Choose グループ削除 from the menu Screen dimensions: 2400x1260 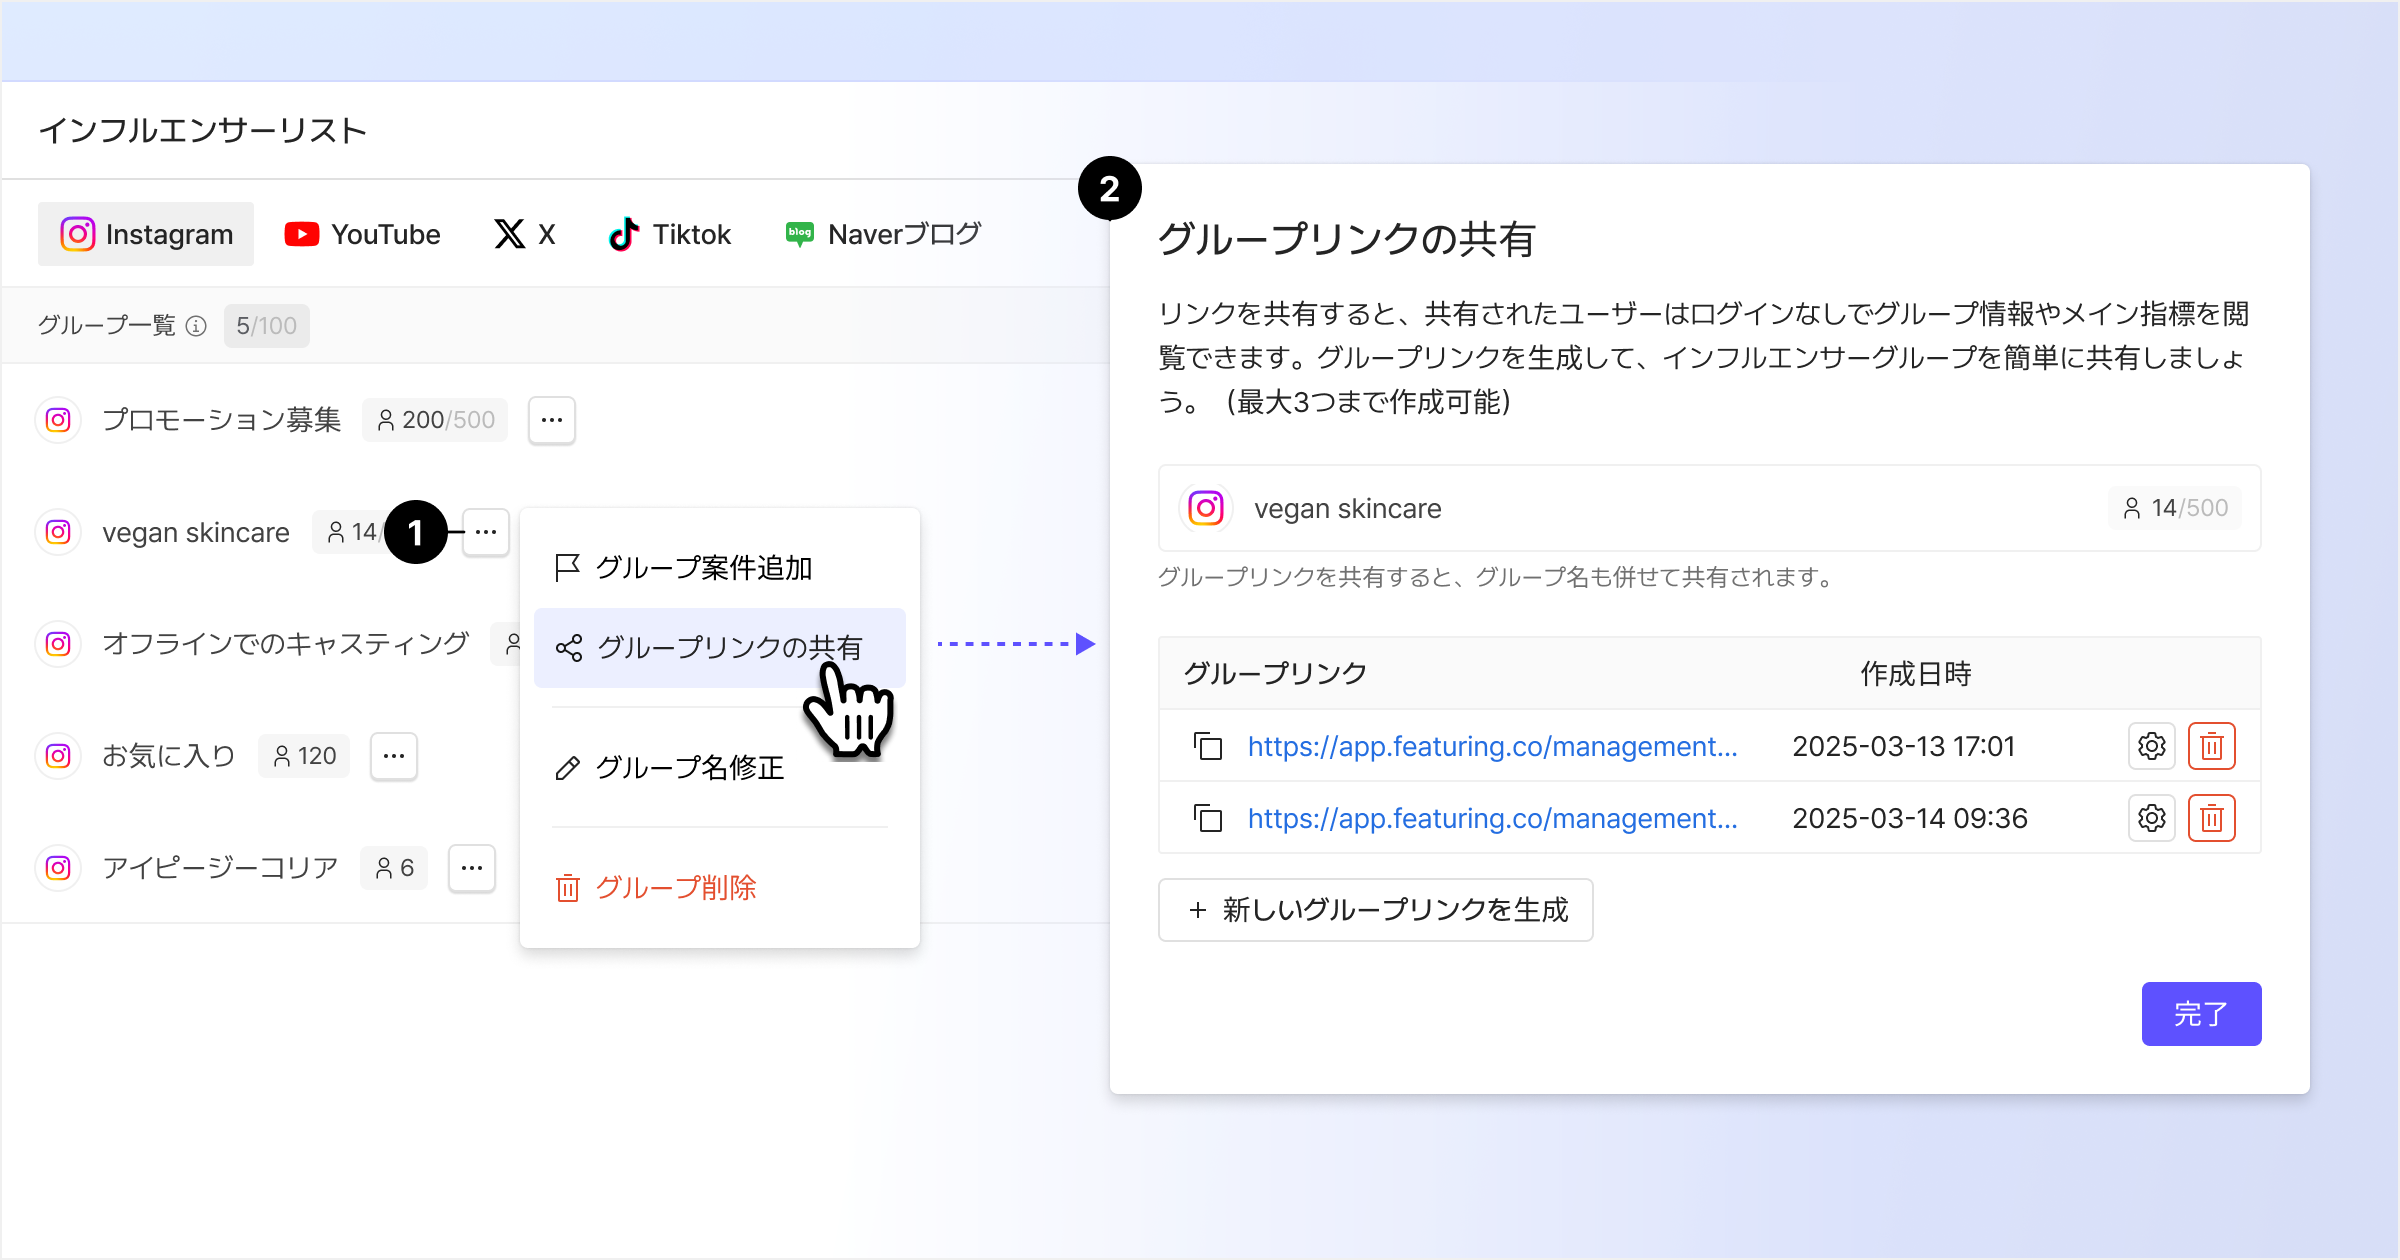(x=675, y=888)
